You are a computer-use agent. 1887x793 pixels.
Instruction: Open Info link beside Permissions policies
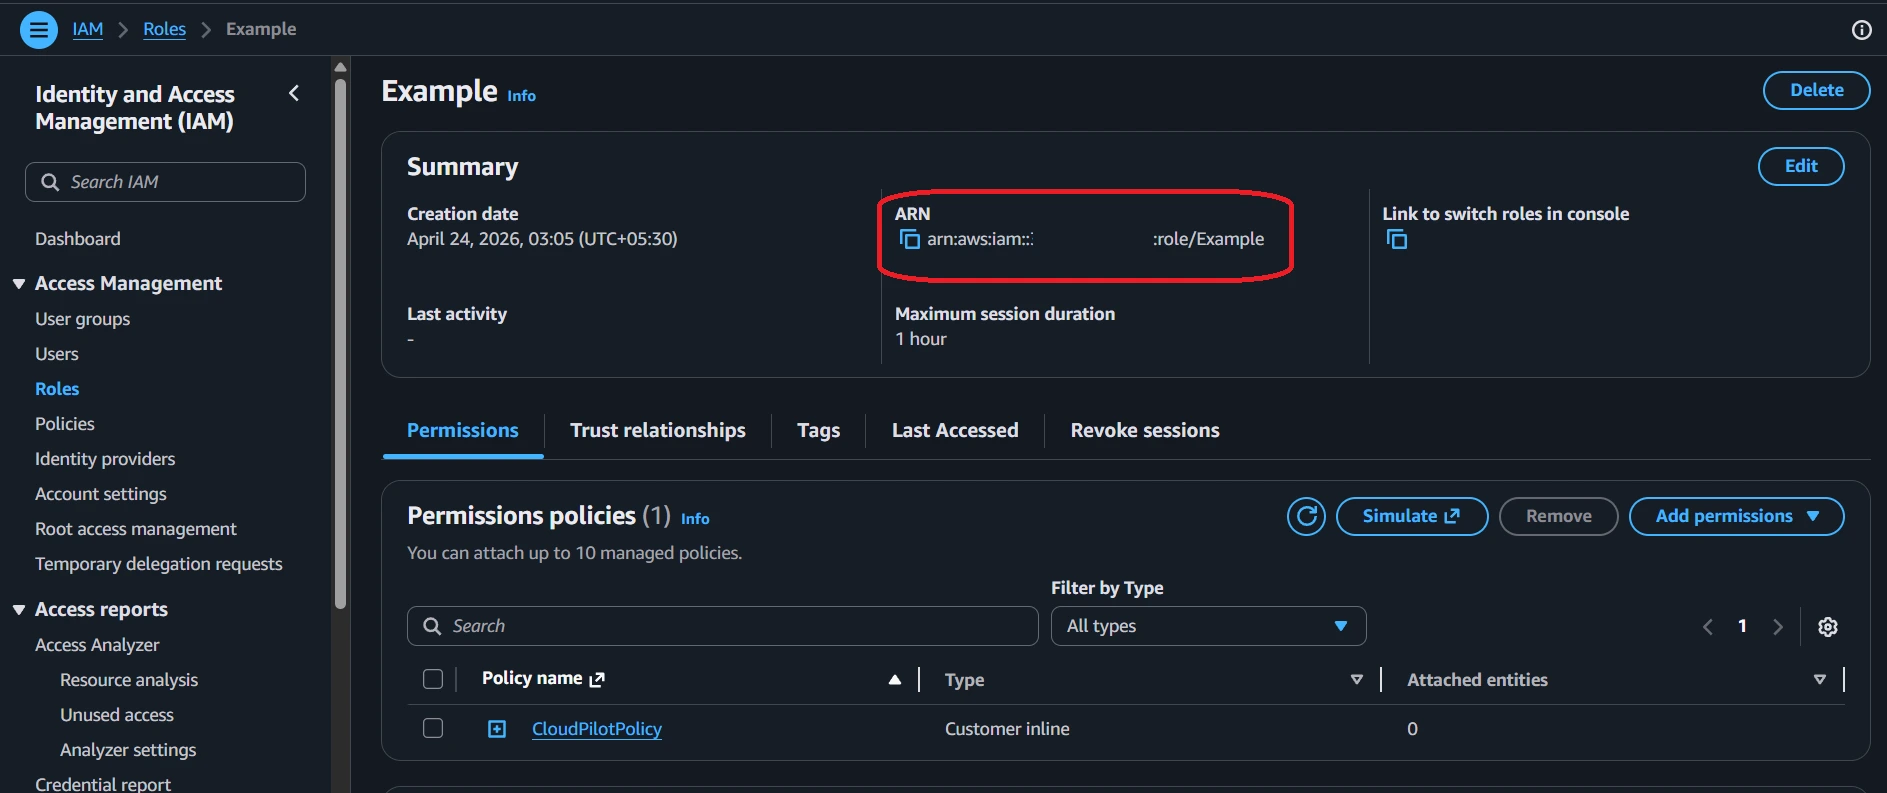pyautogui.click(x=695, y=519)
